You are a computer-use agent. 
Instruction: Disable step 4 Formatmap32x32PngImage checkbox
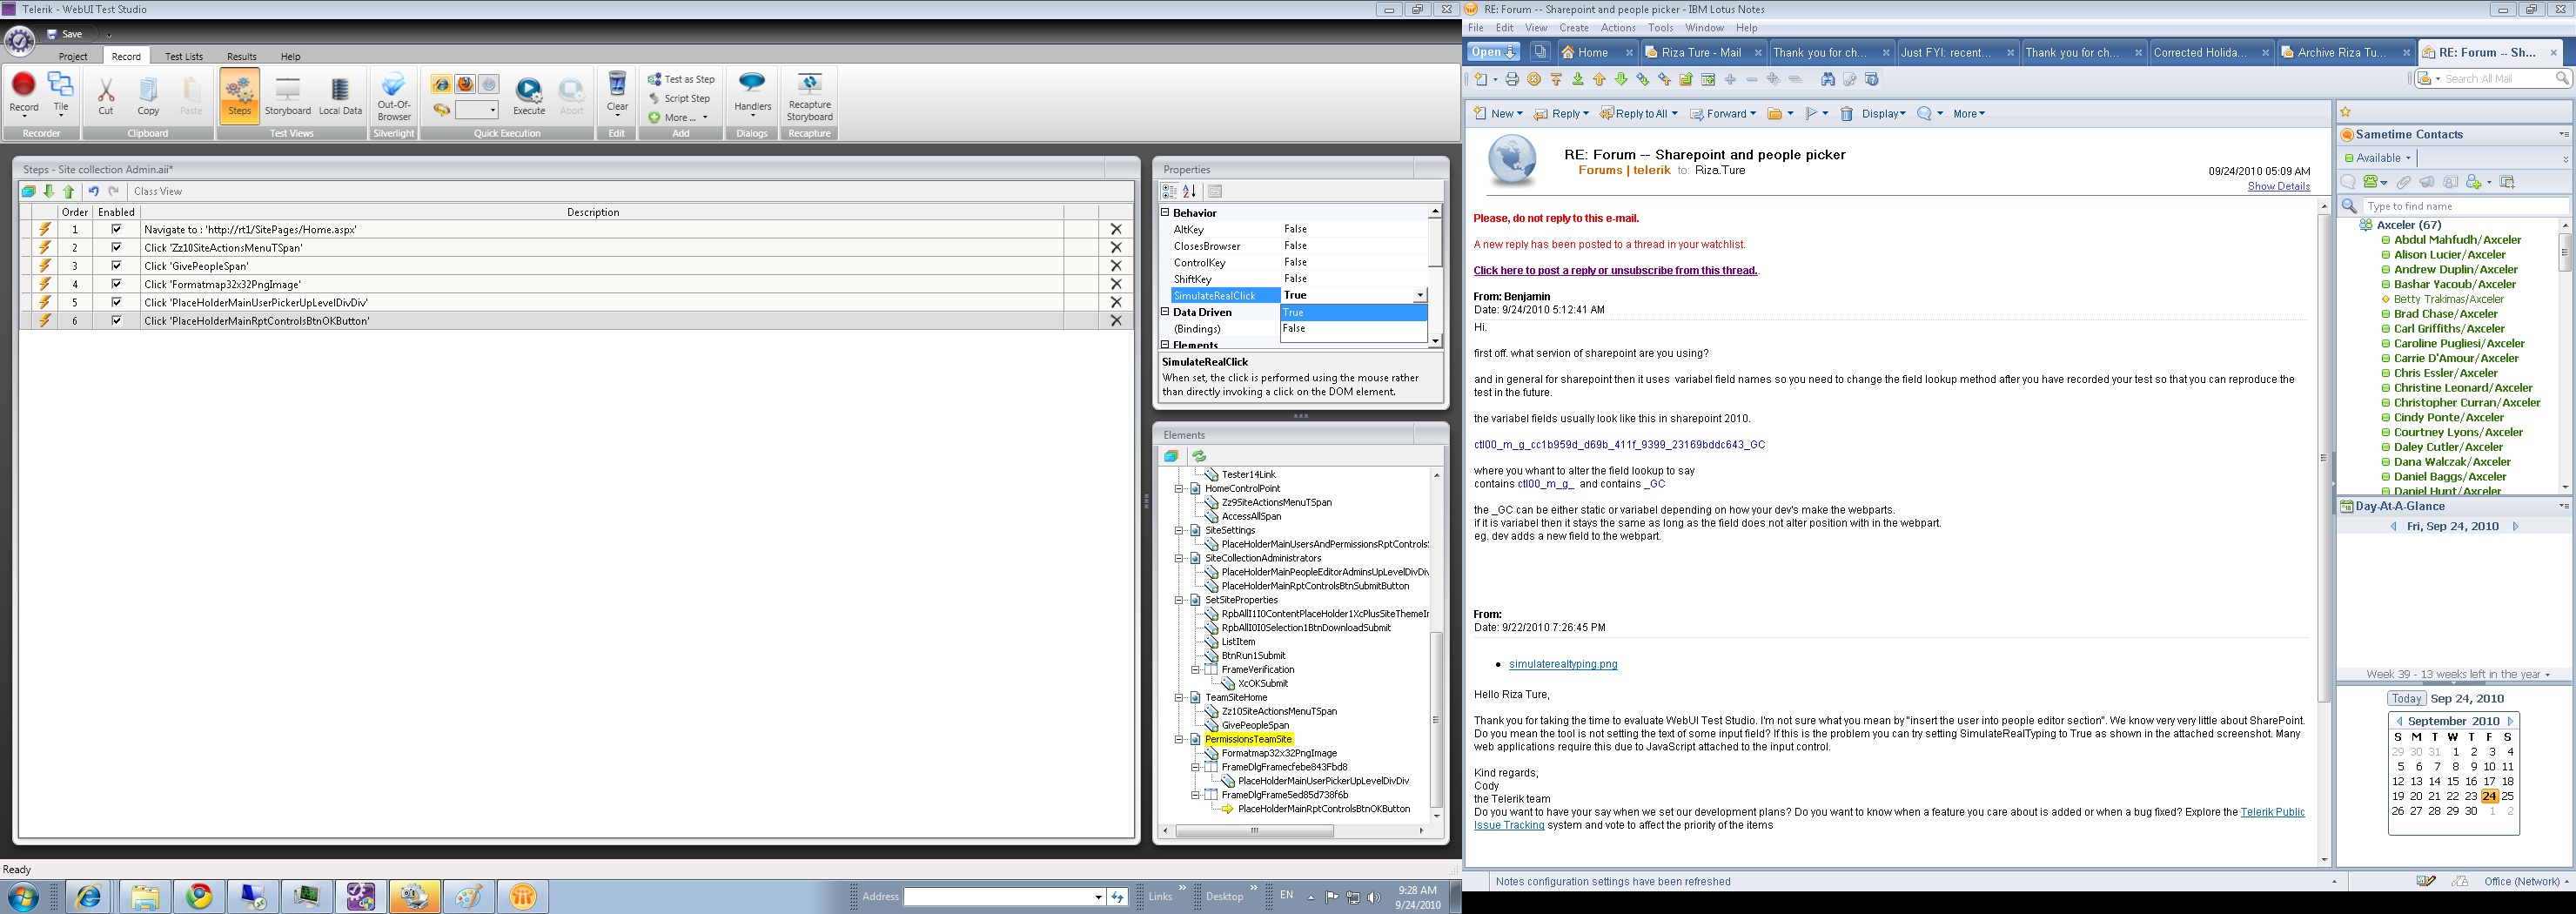click(x=116, y=284)
